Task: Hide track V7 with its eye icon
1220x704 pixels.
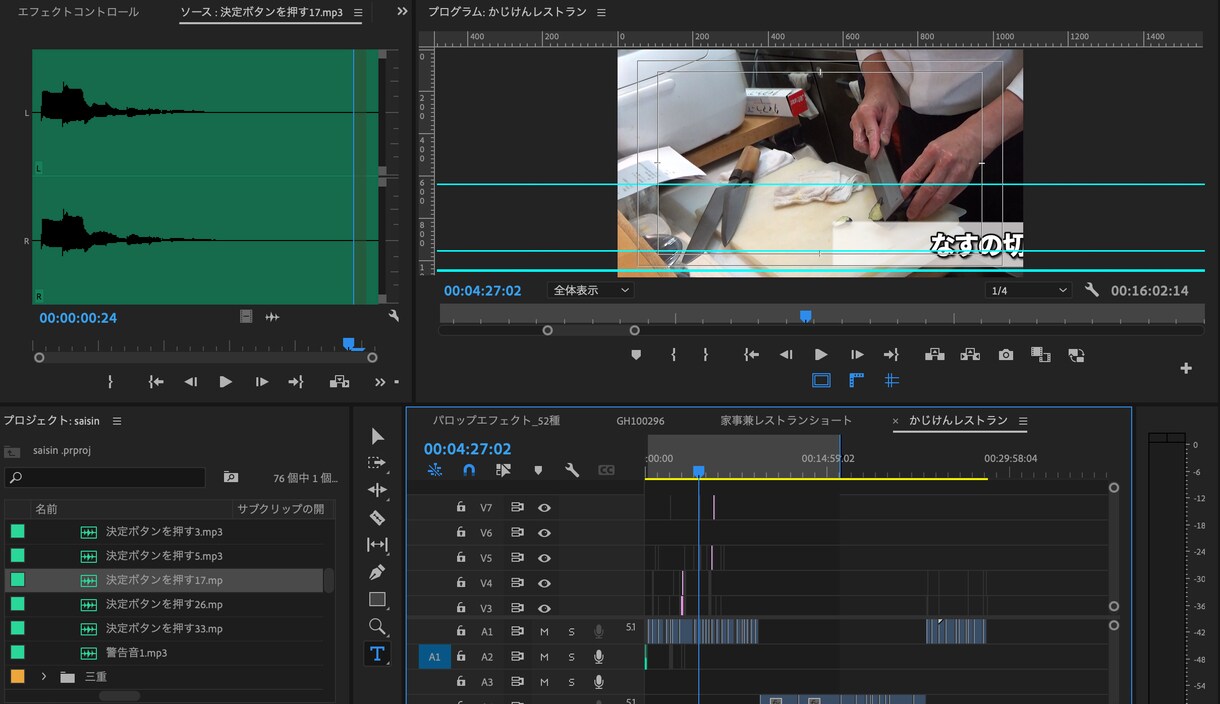Action: coord(545,507)
